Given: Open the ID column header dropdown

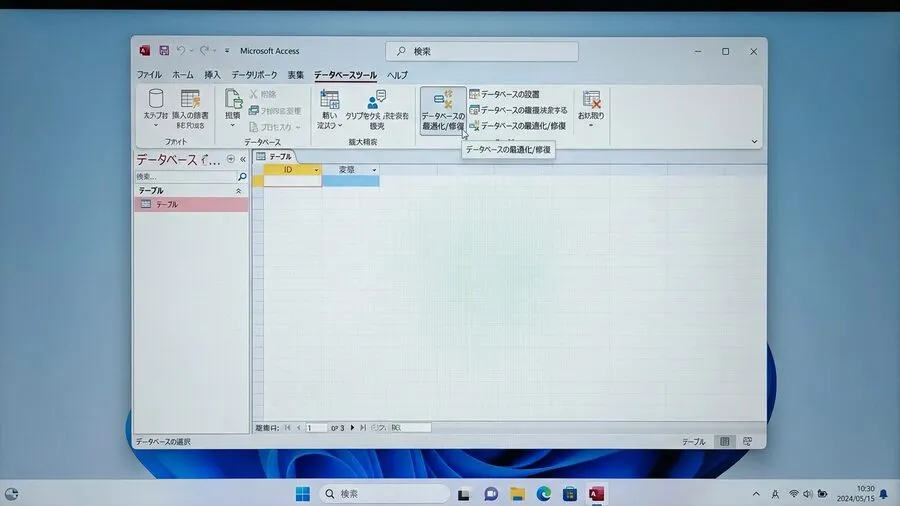Looking at the screenshot, I should coord(316,170).
